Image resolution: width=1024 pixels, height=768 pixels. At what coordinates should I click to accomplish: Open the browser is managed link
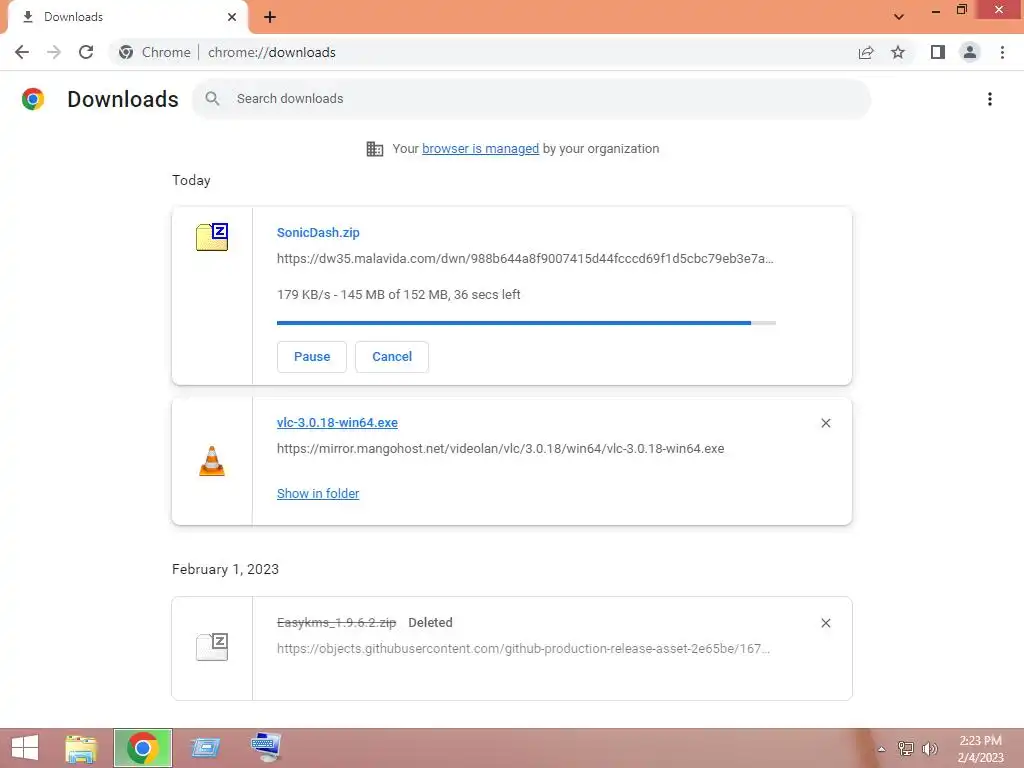point(481,149)
